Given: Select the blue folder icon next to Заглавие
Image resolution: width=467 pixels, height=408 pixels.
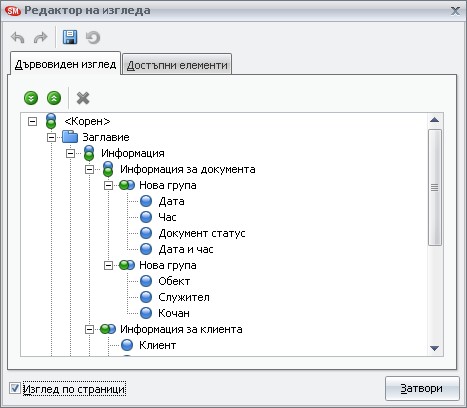Looking at the screenshot, I should coord(70,137).
